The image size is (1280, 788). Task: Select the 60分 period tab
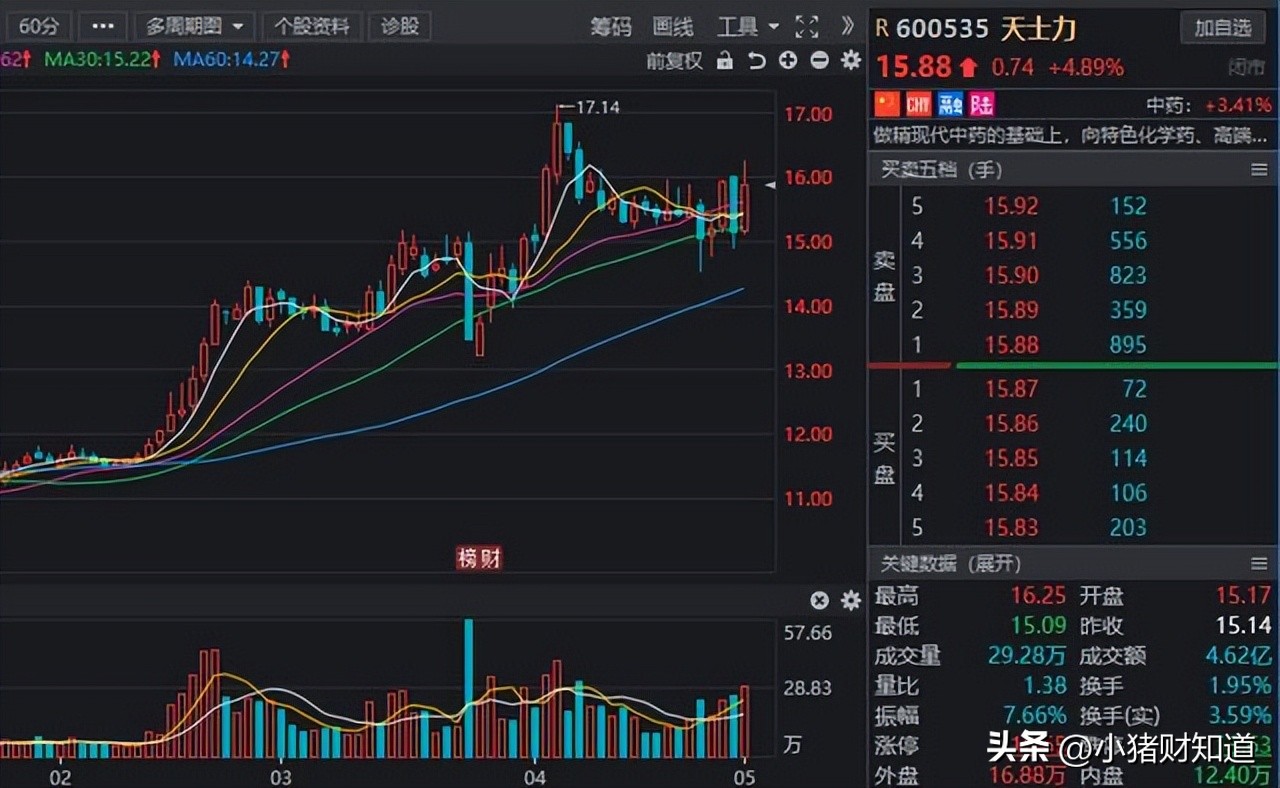(38, 26)
